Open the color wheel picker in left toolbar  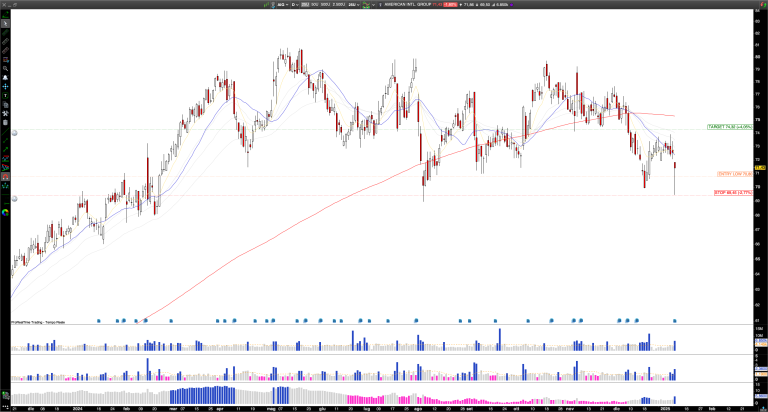pyautogui.click(x=6, y=211)
